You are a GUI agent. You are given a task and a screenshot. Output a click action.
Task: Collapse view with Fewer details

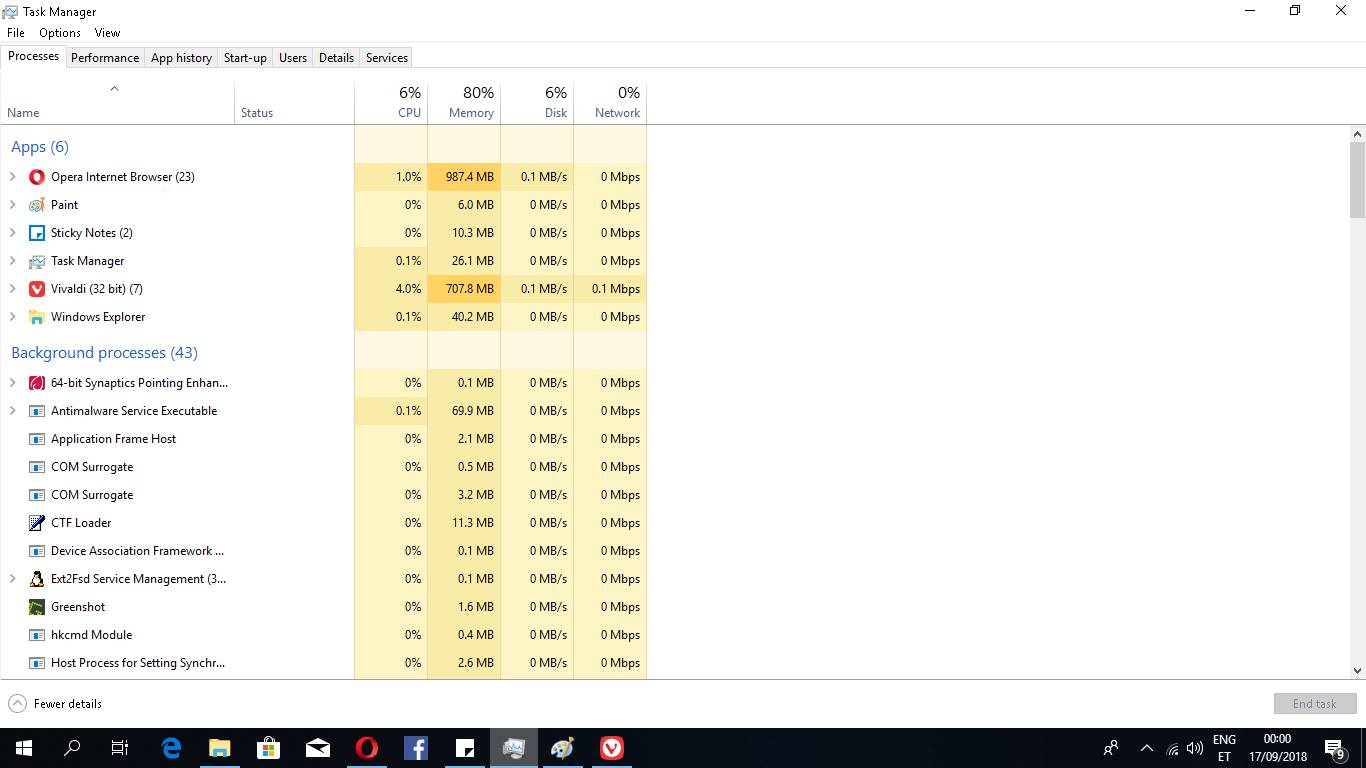pos(55,704)
